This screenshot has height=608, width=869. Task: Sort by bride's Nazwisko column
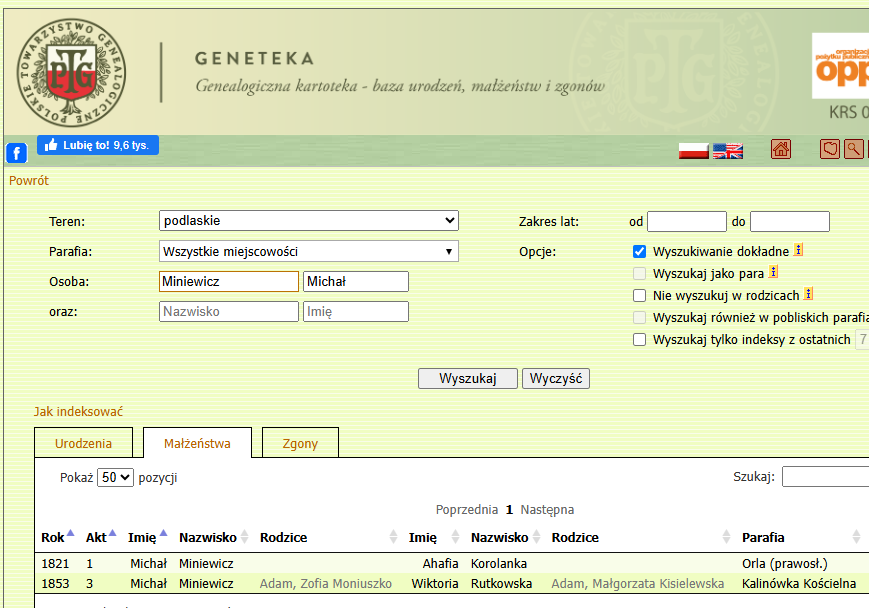click(x=505, y=537)
